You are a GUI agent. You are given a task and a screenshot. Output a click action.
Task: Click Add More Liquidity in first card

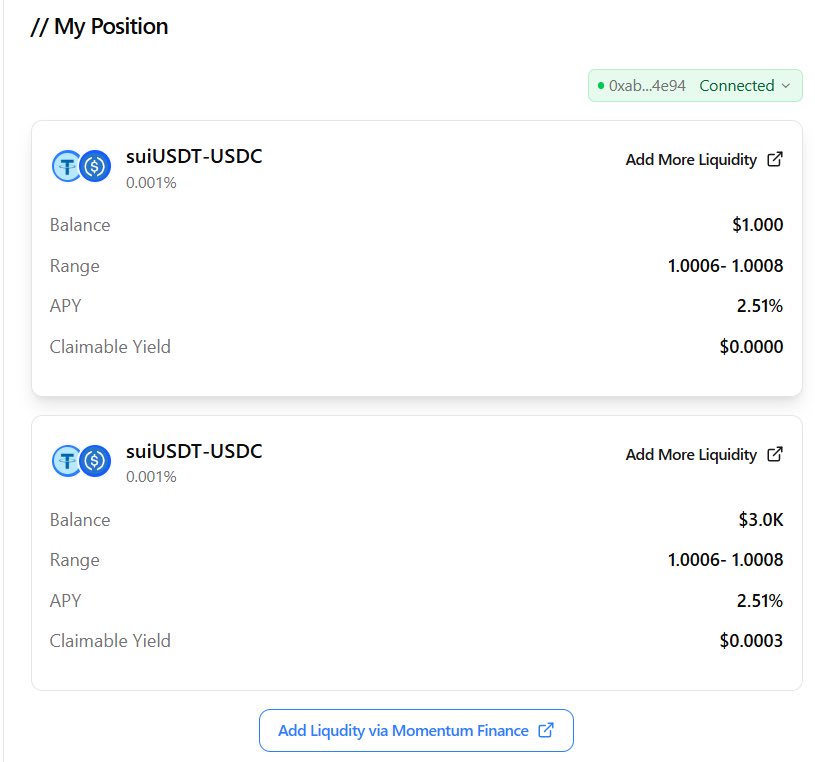point(691,160)
